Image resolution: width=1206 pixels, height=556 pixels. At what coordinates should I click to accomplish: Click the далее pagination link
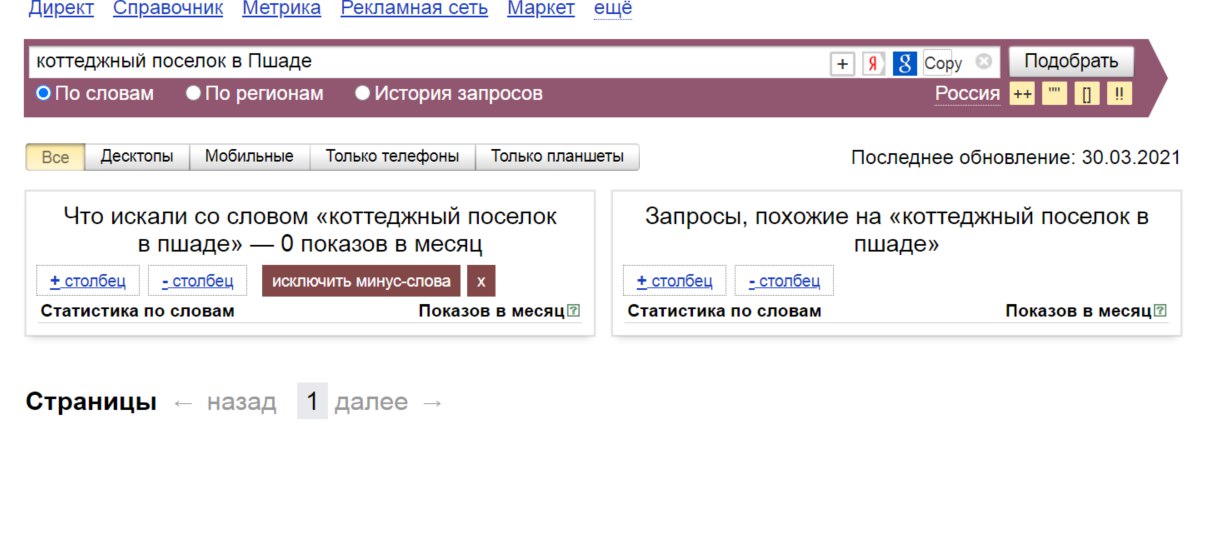coord(371,402)
